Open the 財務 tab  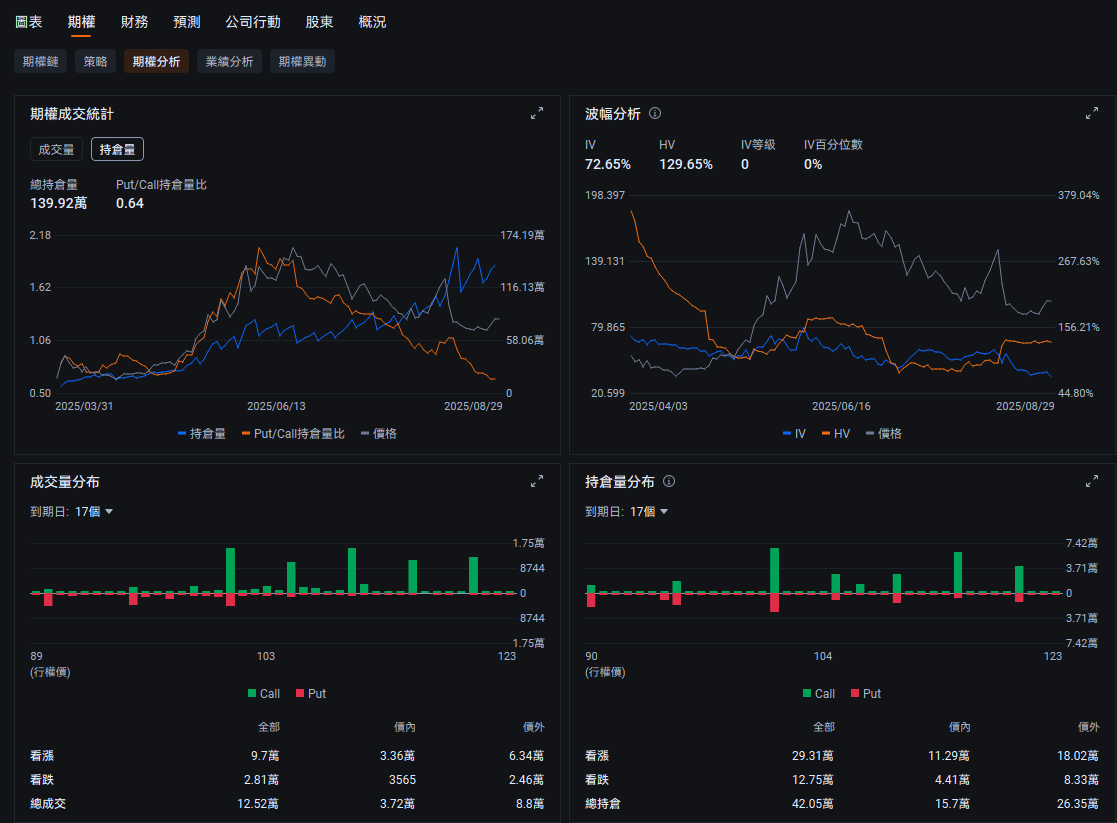pyautogui.click(x=134, y=22)
